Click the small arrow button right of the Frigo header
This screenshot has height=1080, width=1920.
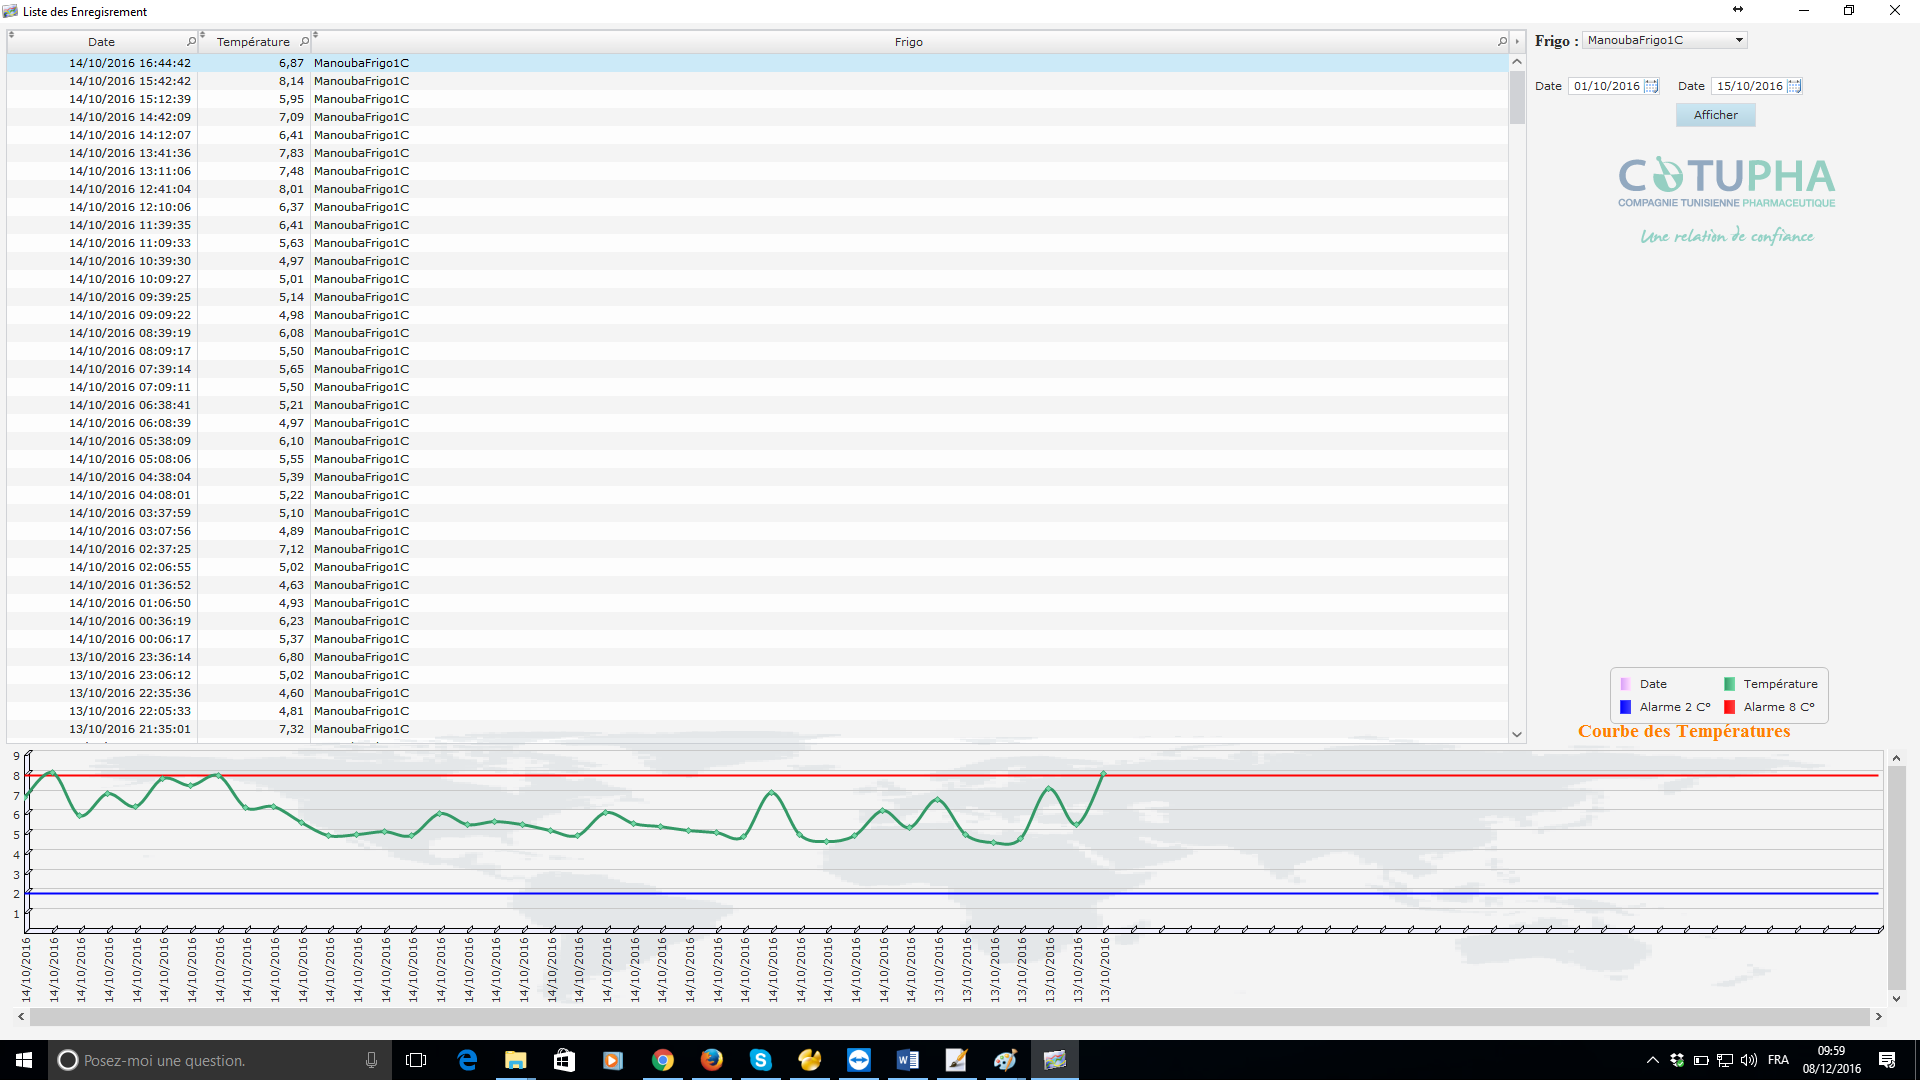(x=1517, y=42)
